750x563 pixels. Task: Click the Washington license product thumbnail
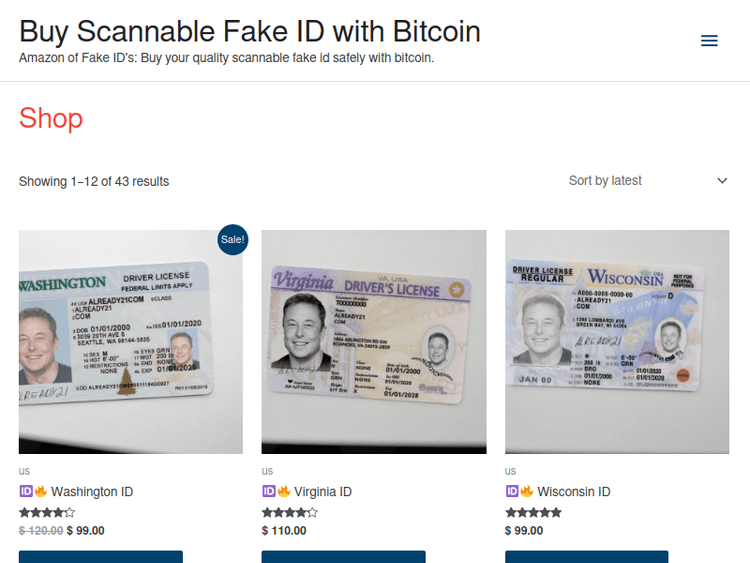click(131, 342)
